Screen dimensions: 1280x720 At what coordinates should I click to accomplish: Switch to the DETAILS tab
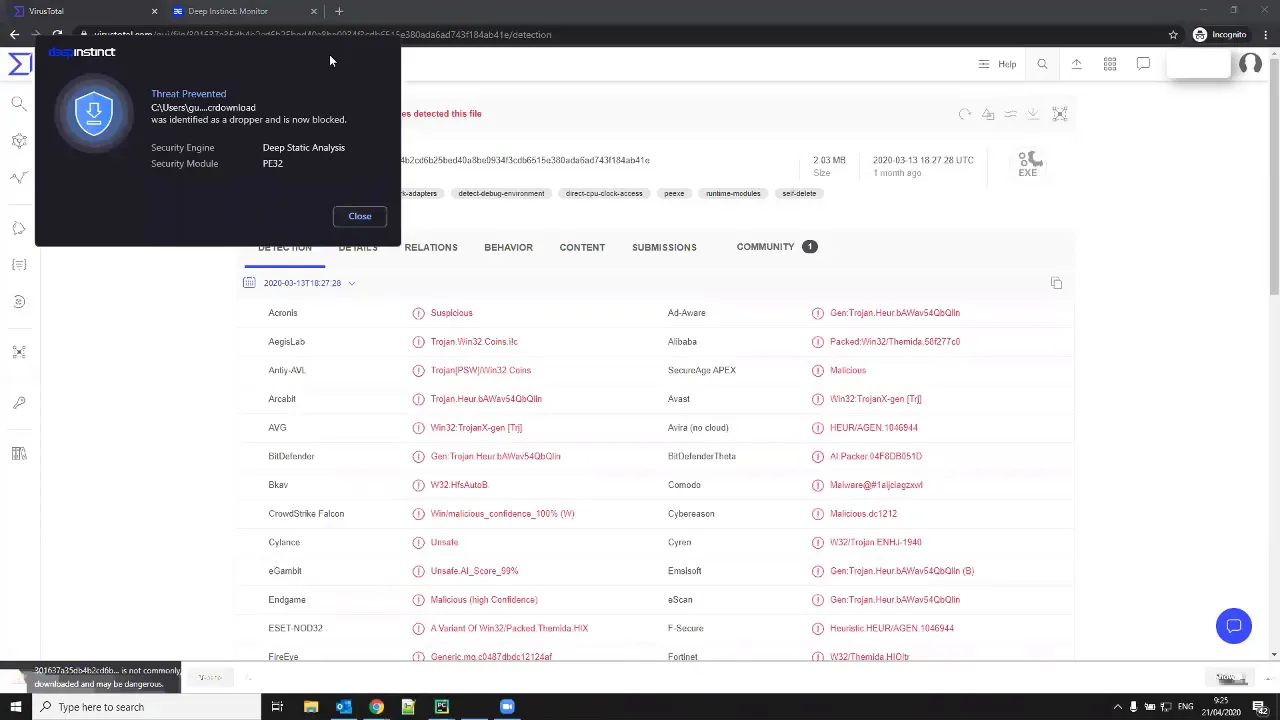coord(357,247)
